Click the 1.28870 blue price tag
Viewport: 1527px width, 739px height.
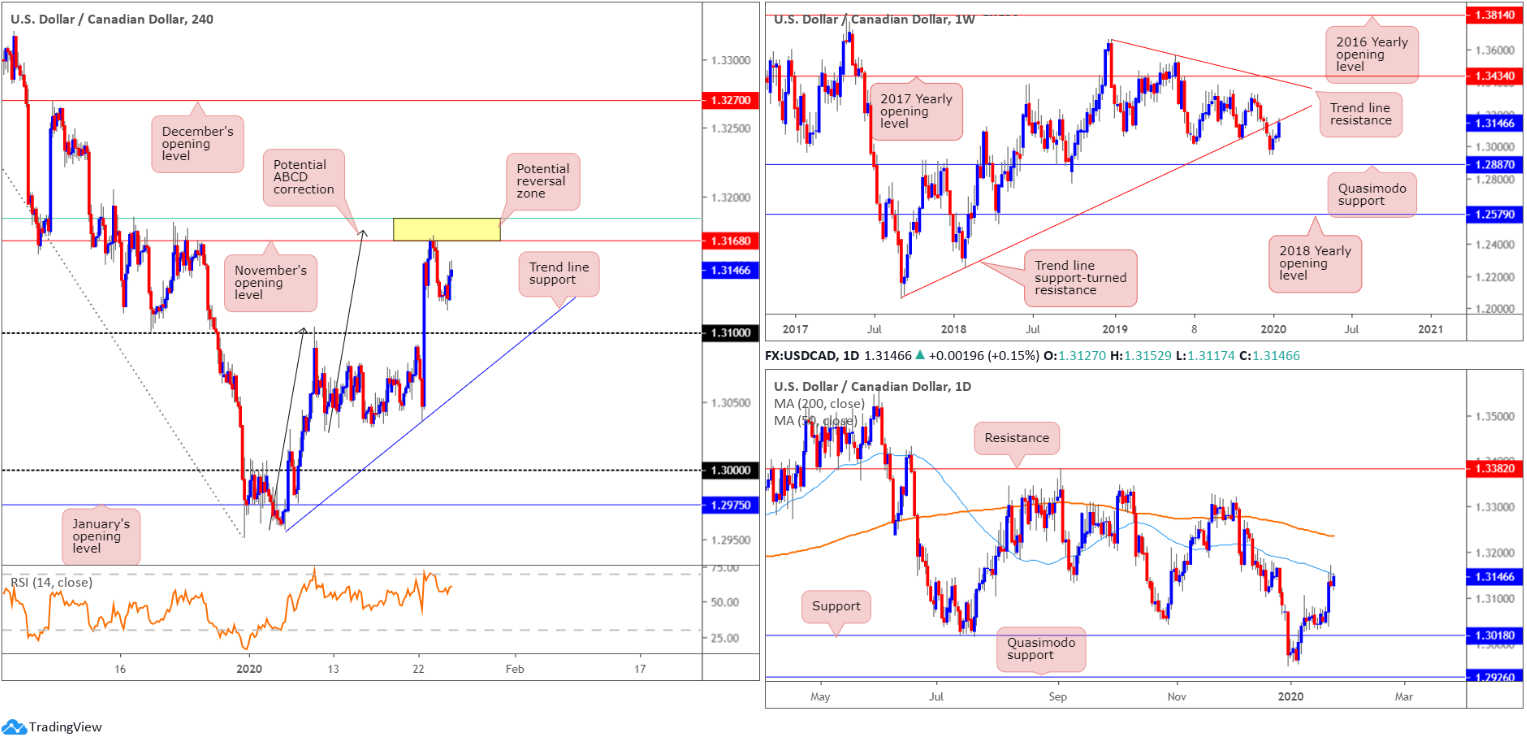(x=1495, y=164)
